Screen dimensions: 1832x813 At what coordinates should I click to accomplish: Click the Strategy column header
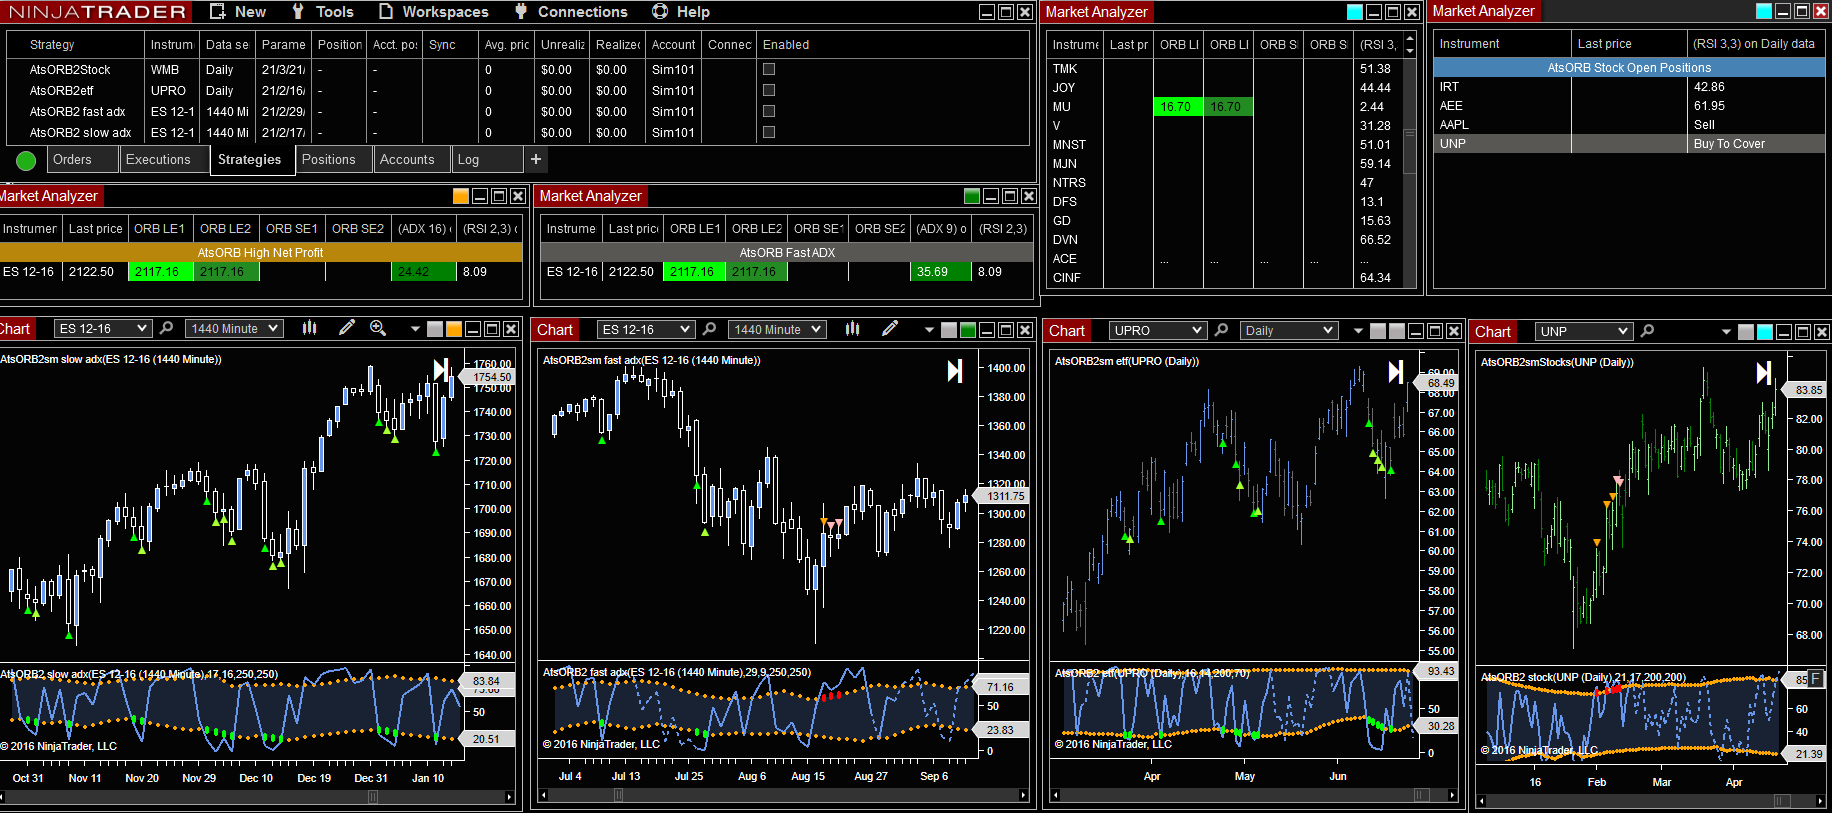[75, 44]
